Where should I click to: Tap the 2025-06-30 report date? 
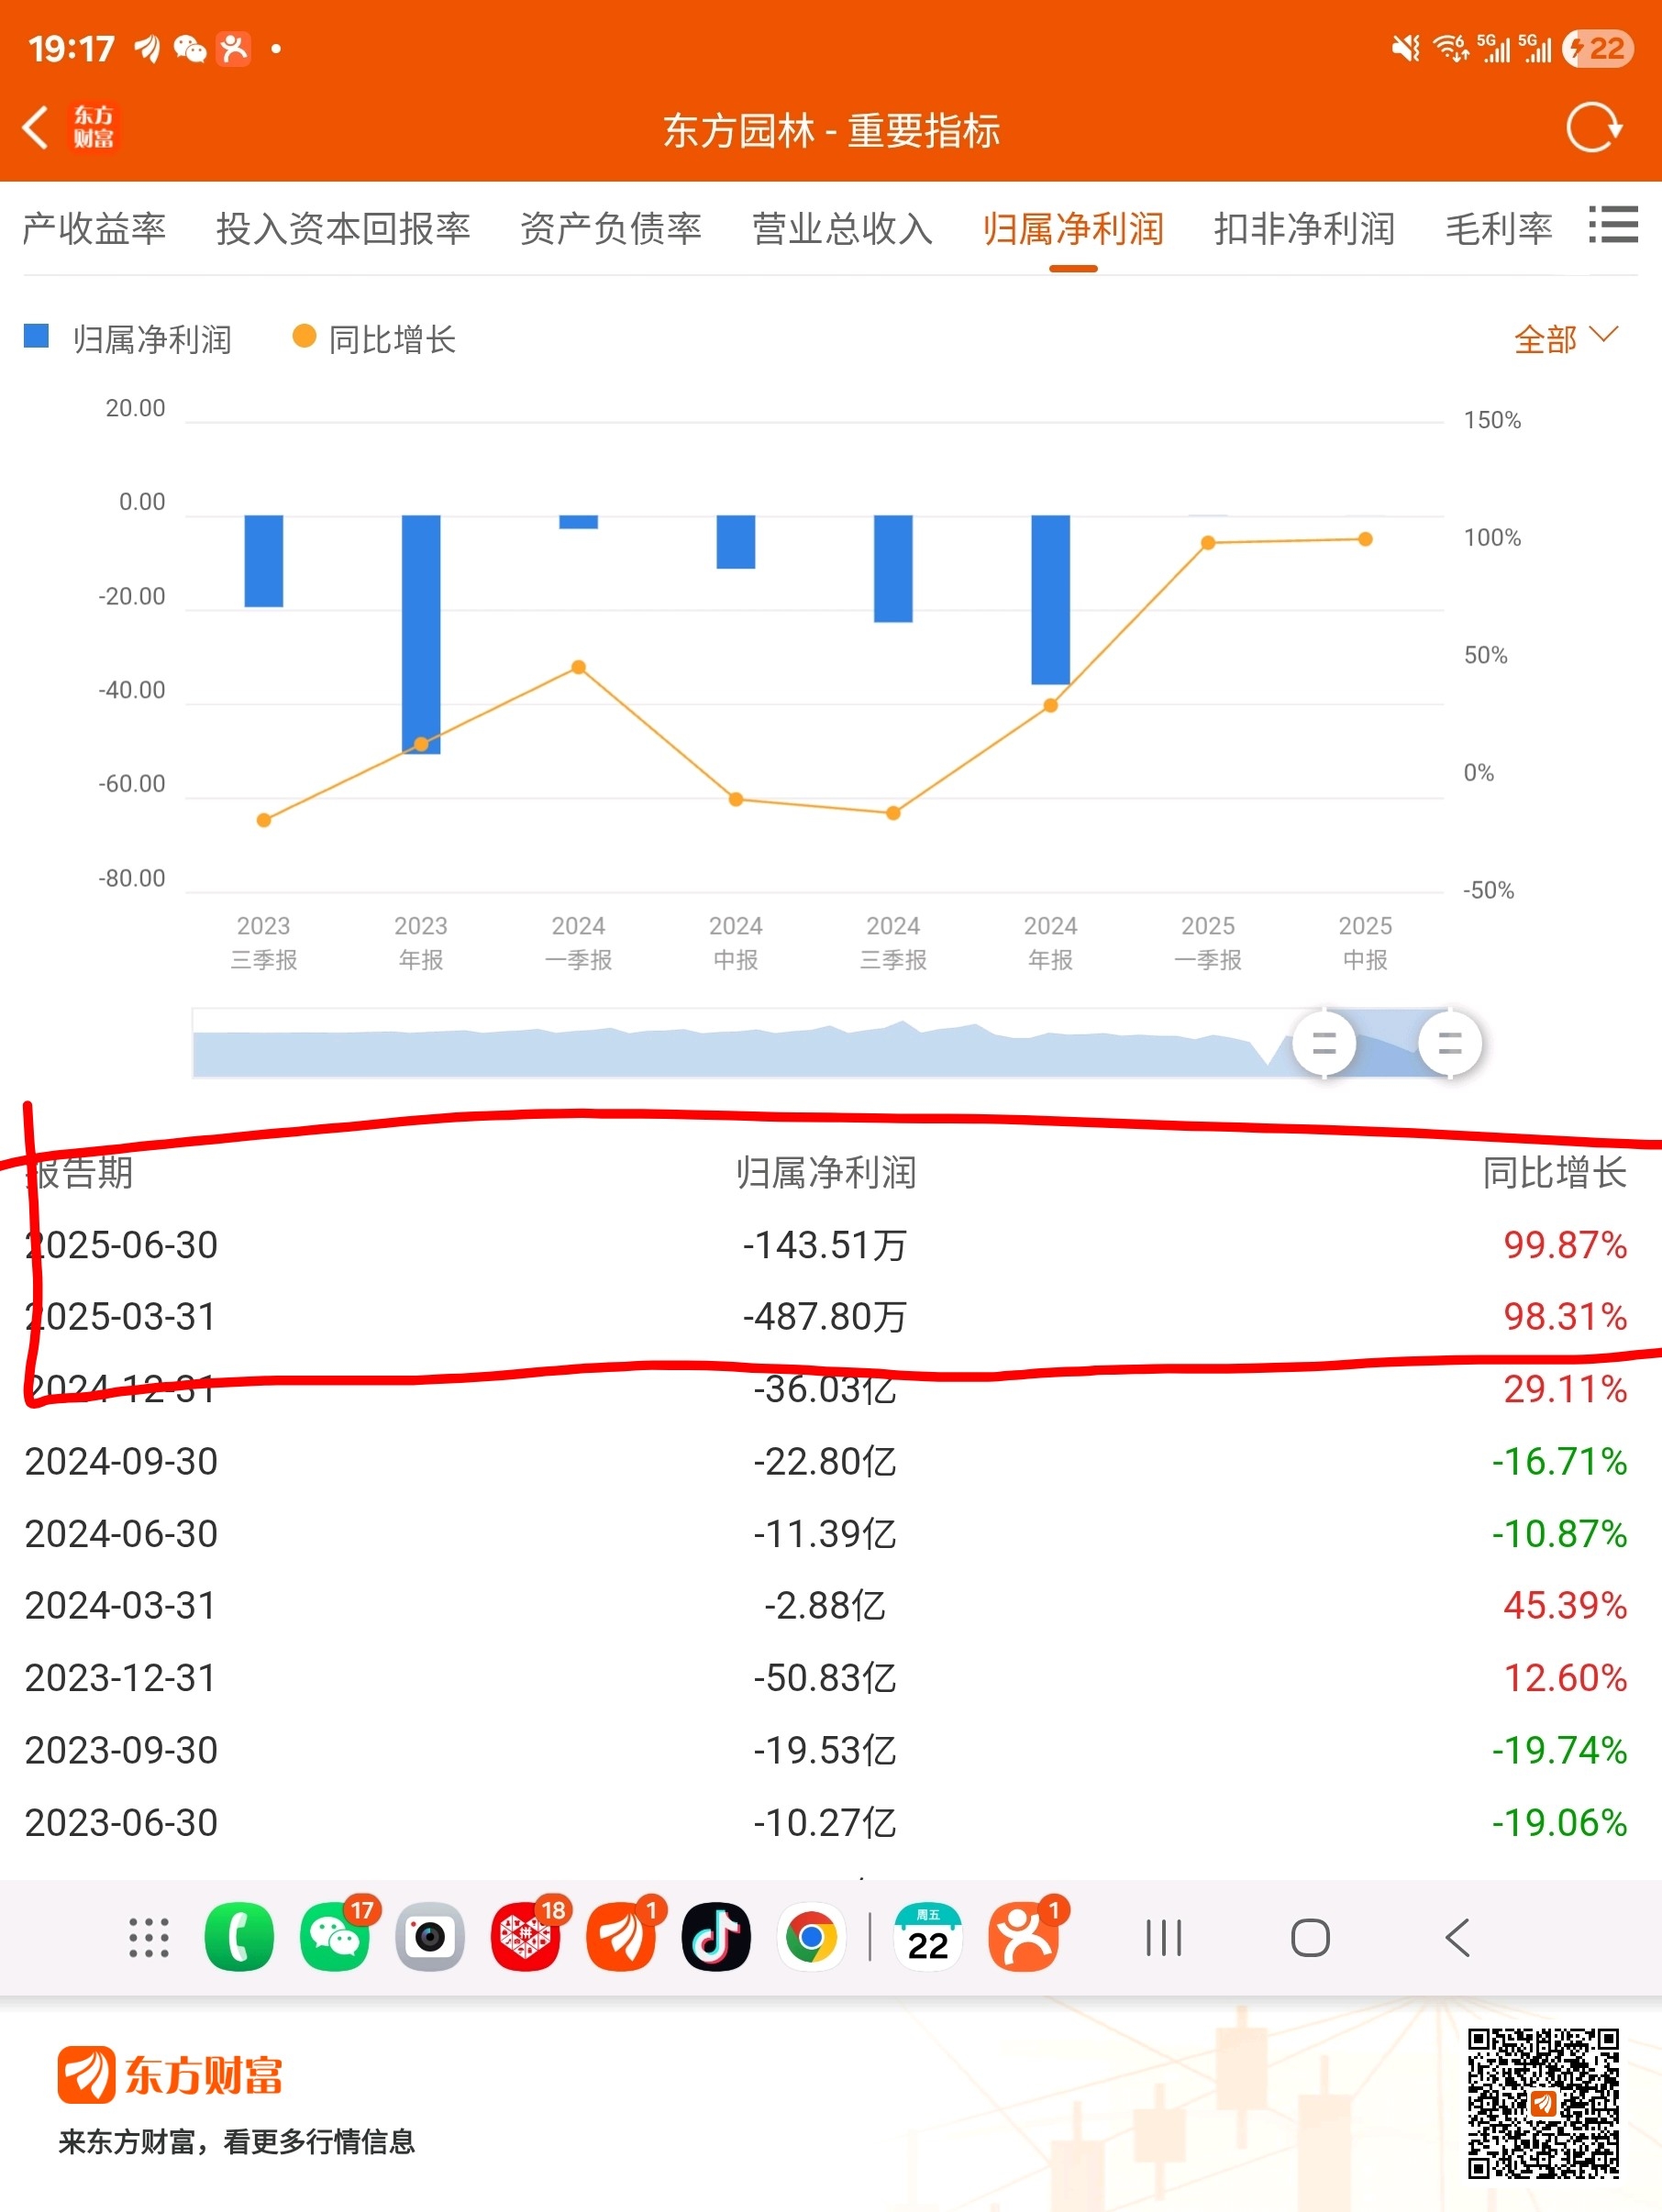tap(121, 1245)
